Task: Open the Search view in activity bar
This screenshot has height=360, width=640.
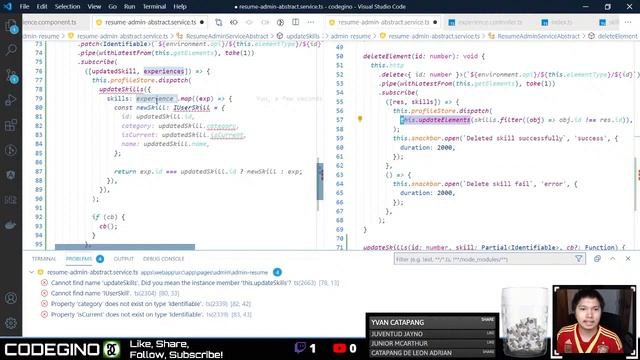Action: tap(11, 50)
